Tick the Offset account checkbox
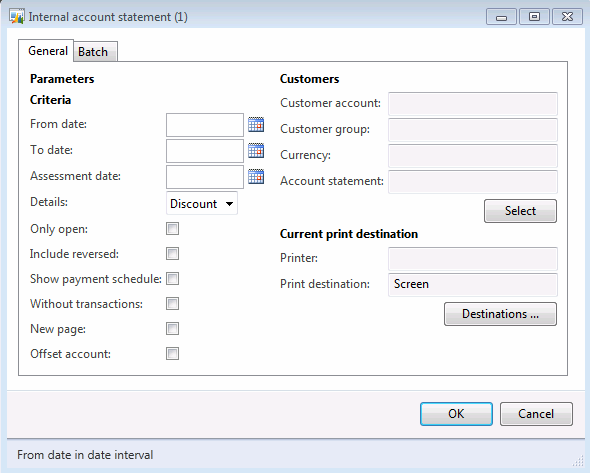The width and height of the screenshot is (590, 473). pos(172,354)
